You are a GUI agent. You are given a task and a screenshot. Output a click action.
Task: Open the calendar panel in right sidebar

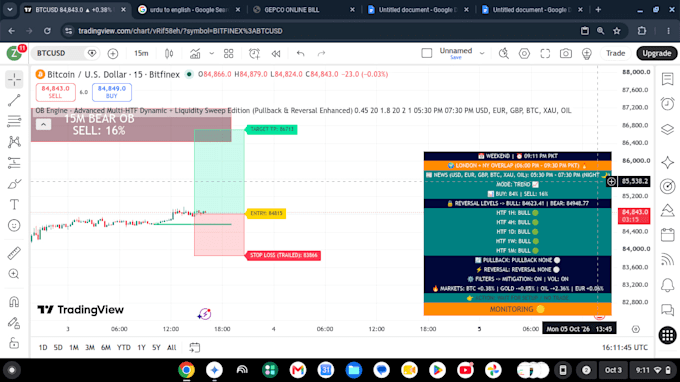coord(667,235)
